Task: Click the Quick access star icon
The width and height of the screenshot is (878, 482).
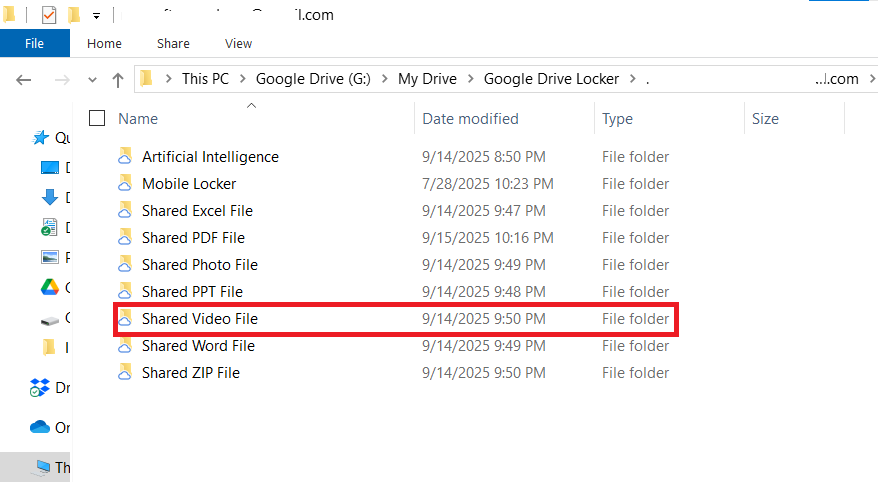Action: (x=41, y=138)
